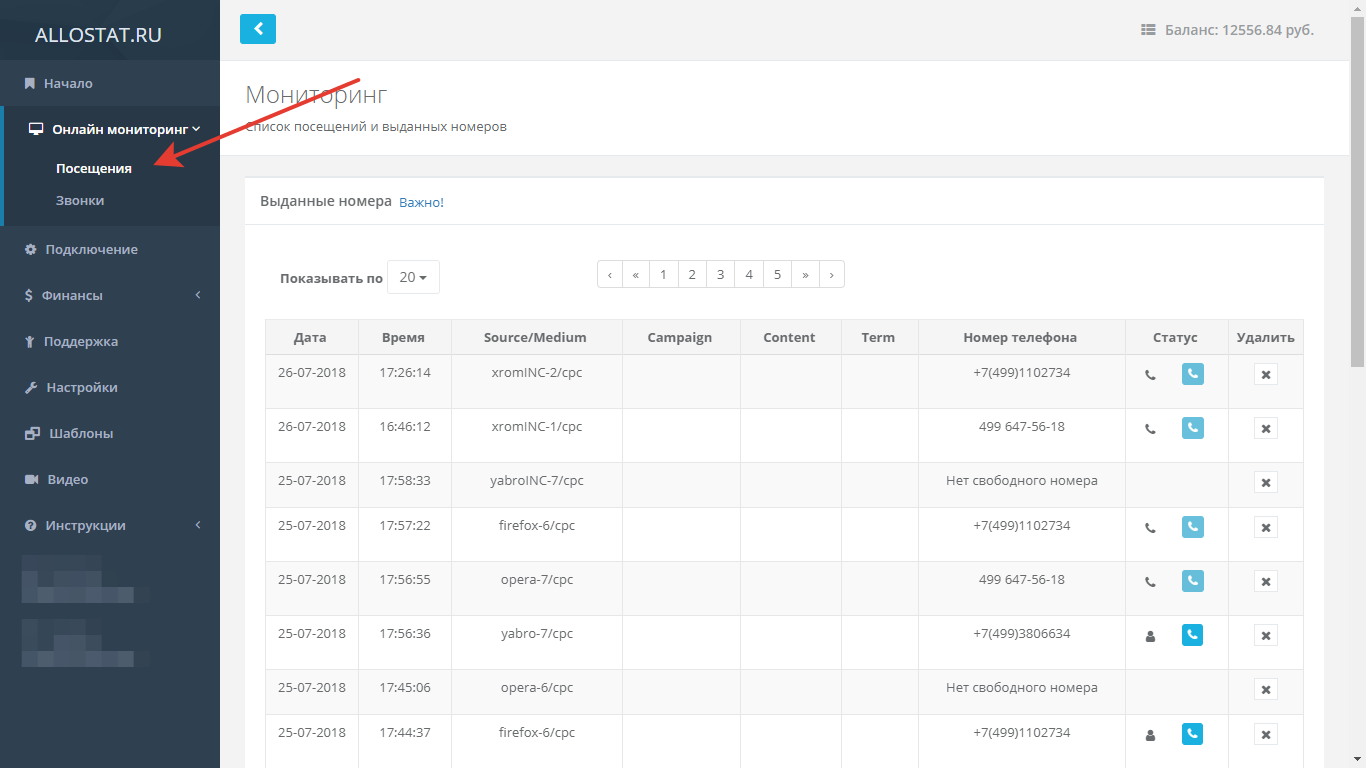
Task: Click the person status icon in the 17:56:36 row
Action: click(1150, 636)
